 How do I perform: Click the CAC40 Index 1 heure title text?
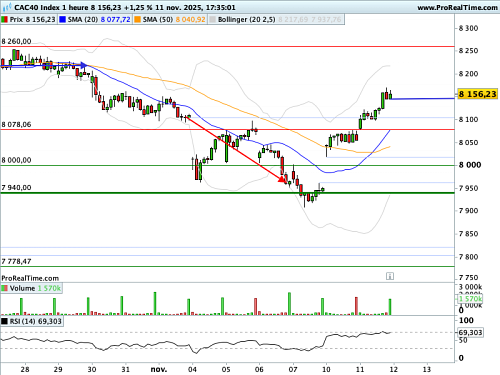(x=52, y=7)
